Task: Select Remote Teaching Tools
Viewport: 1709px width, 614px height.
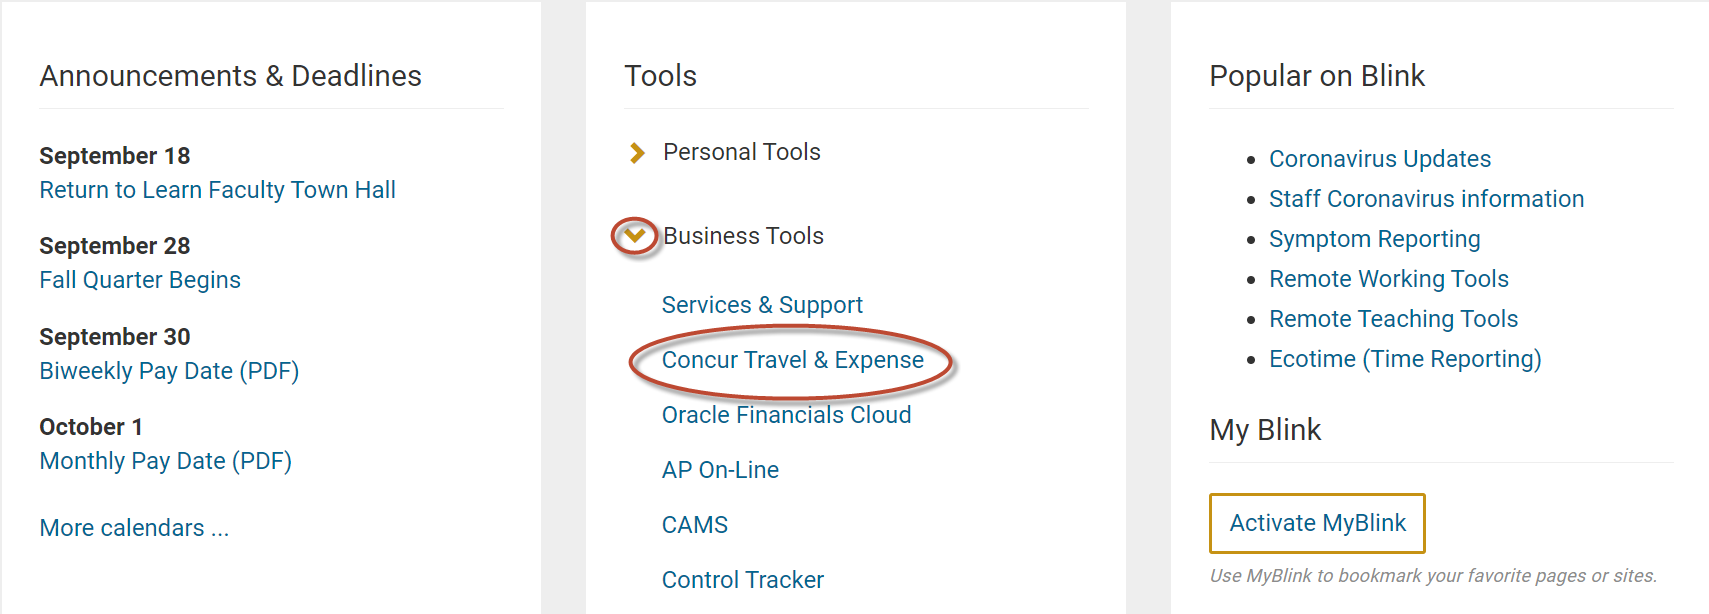Action: 1393,319
